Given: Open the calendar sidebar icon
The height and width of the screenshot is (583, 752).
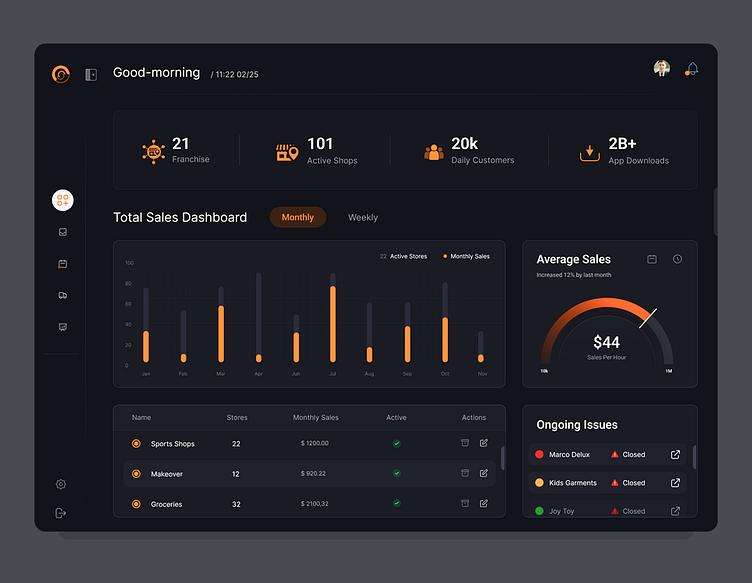Looking at the screenshot, I should pyautogui.click(x=63, y=264).
